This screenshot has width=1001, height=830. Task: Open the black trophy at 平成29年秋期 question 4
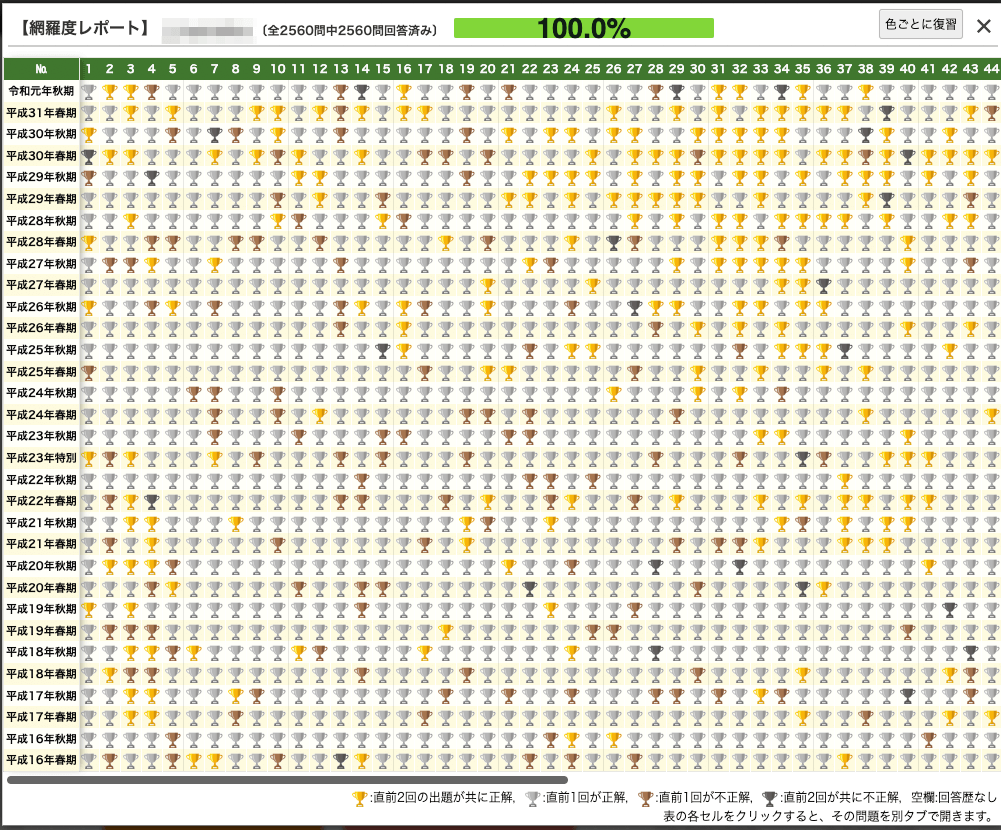(x=151, y=177)
